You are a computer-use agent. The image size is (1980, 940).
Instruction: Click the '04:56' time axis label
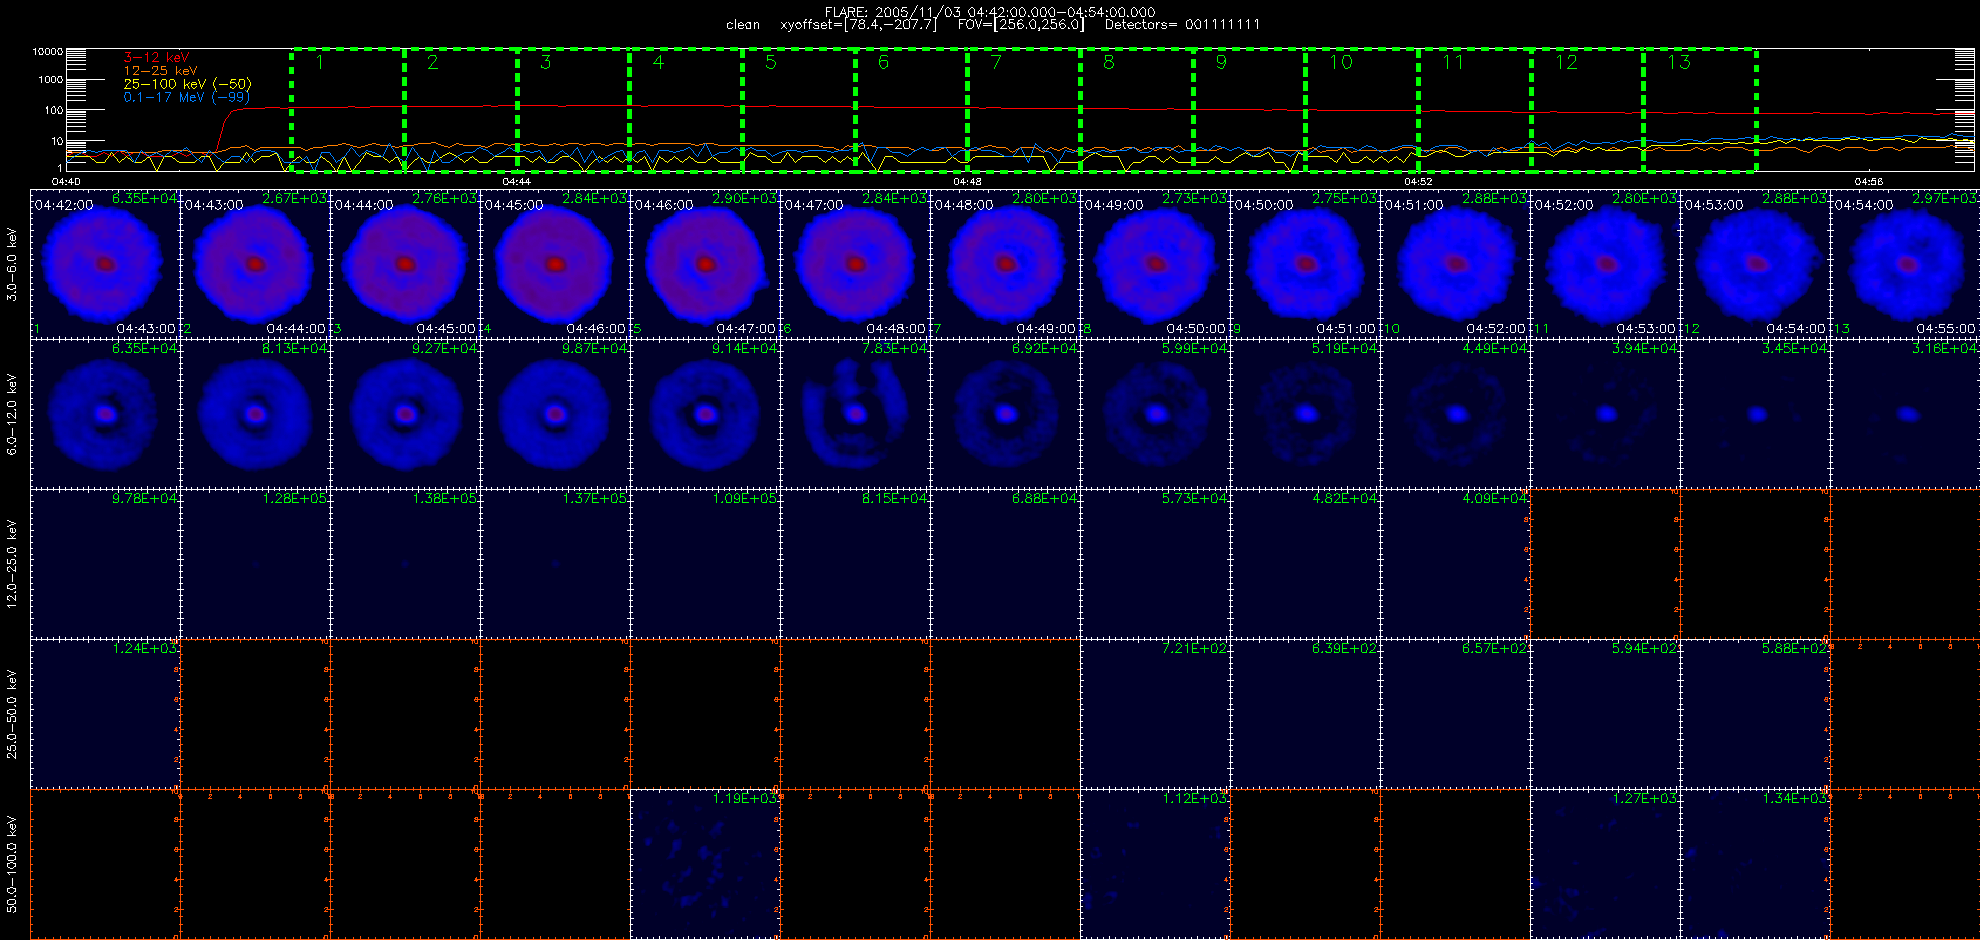tap(1868, 181)
